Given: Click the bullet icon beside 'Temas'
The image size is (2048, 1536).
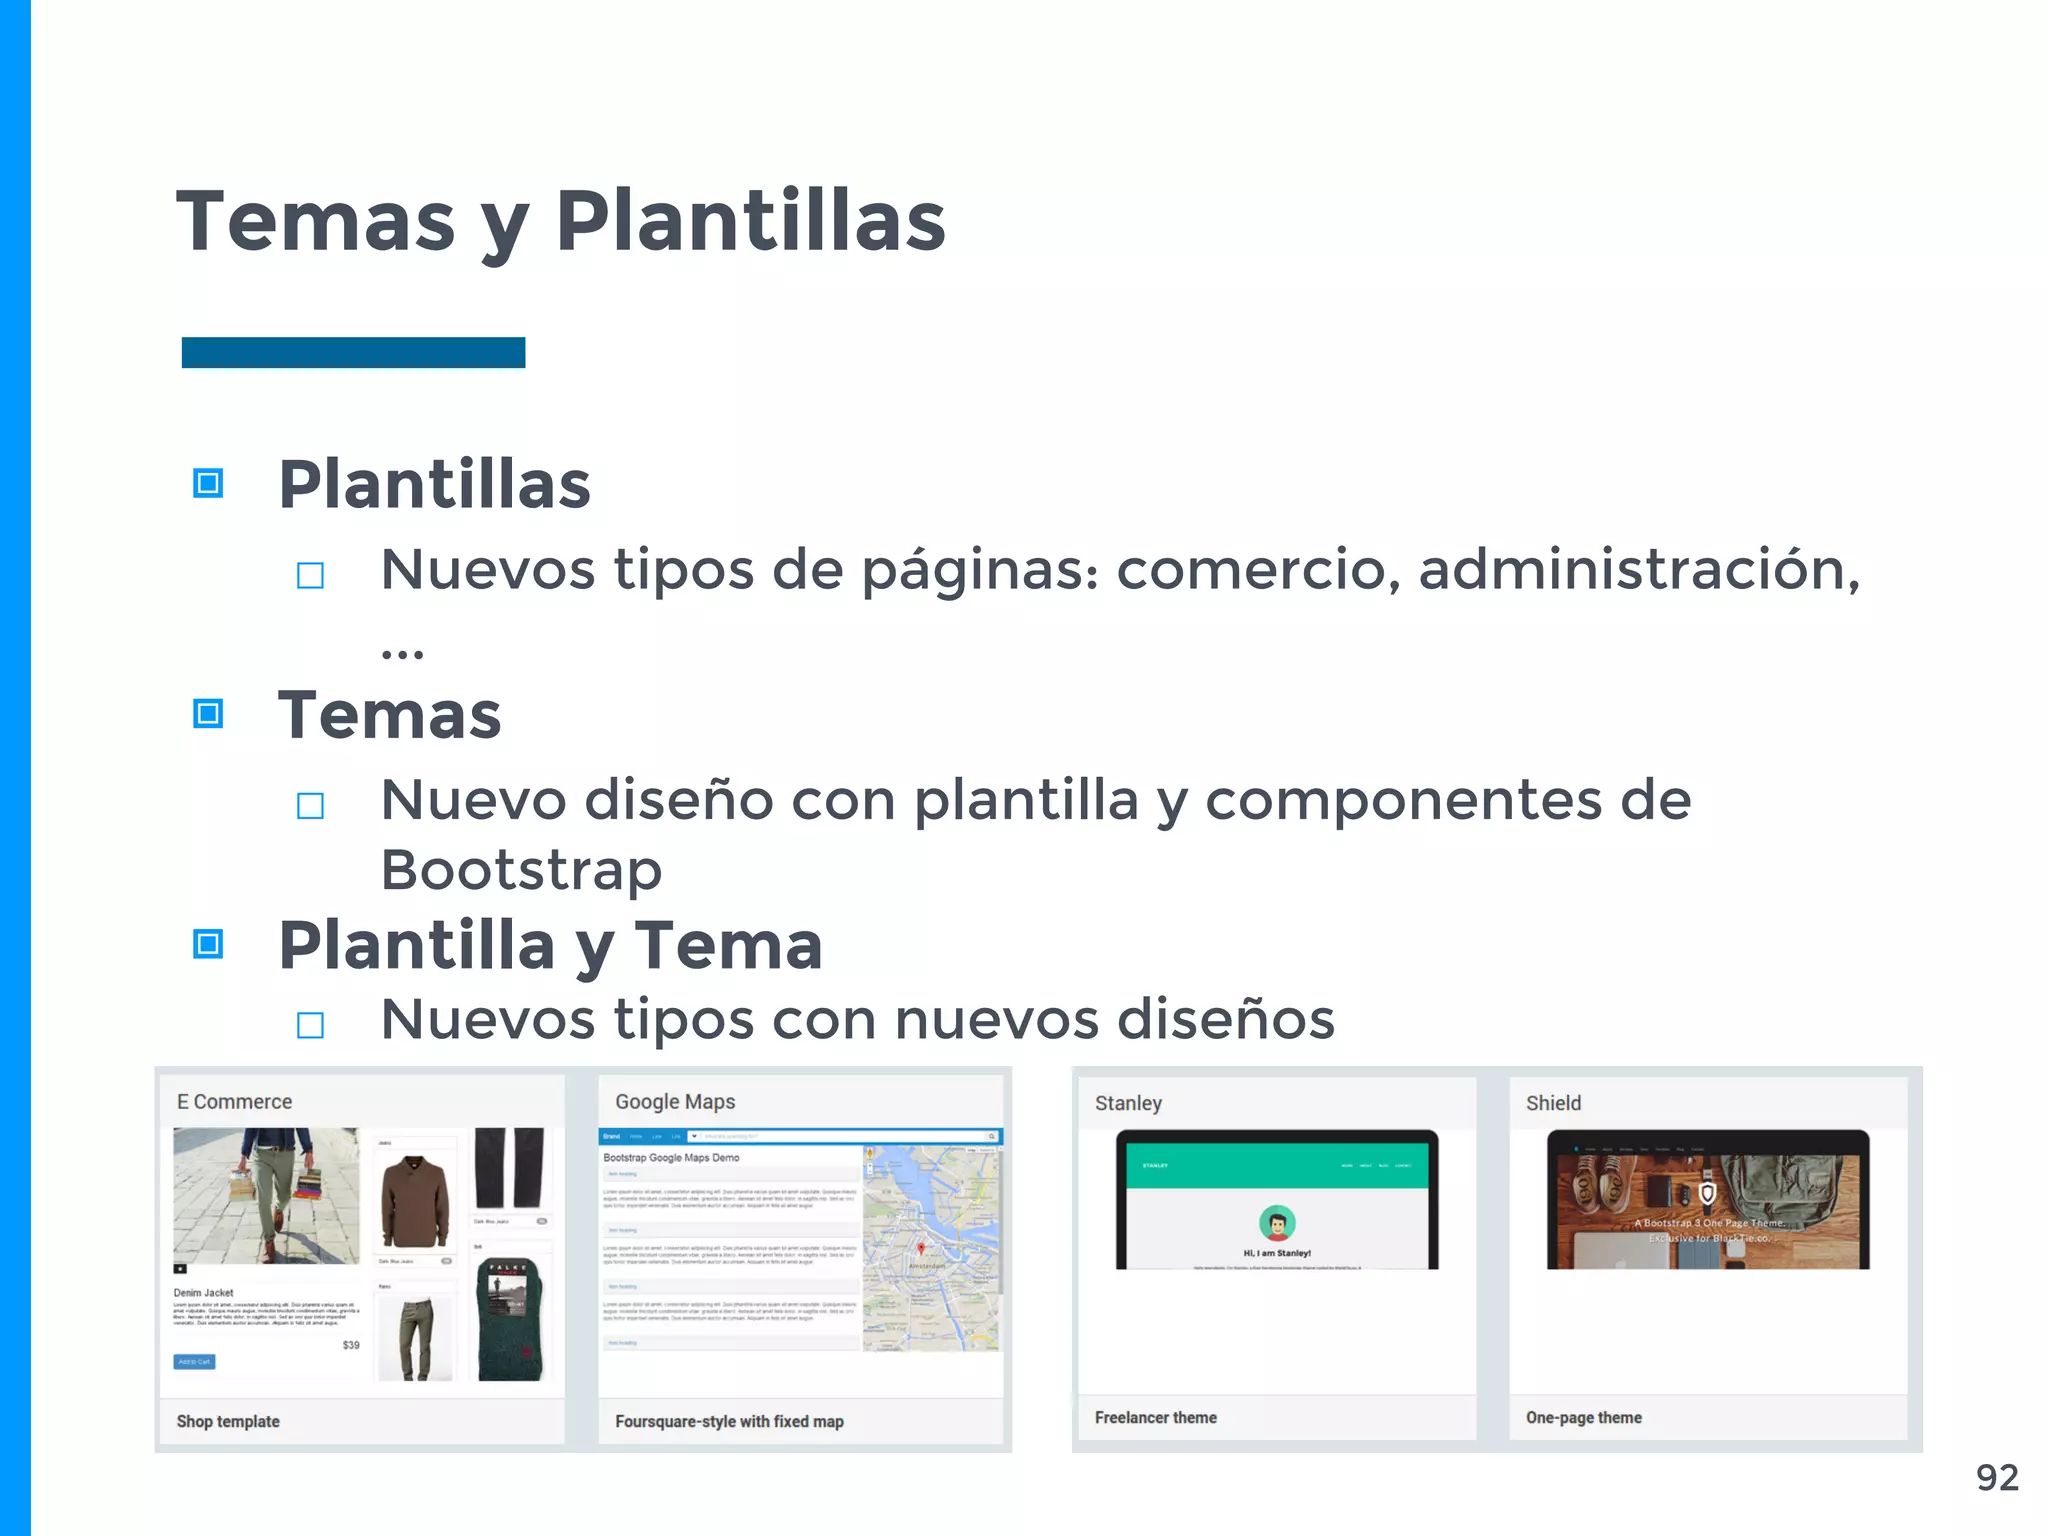Looking at the screenshot, I should 208,714.
